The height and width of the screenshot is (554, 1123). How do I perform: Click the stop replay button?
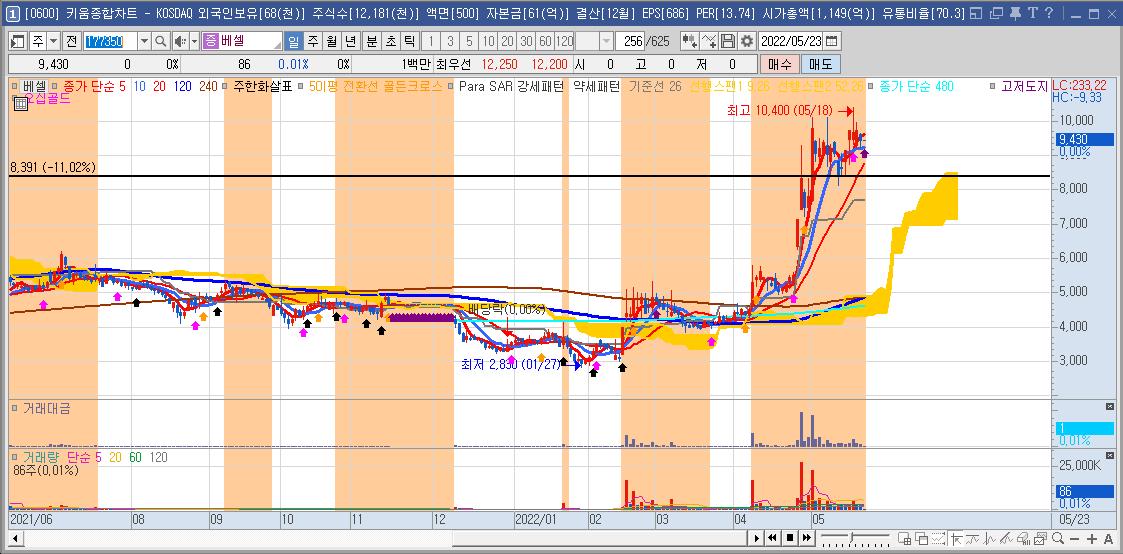(790, 538)
